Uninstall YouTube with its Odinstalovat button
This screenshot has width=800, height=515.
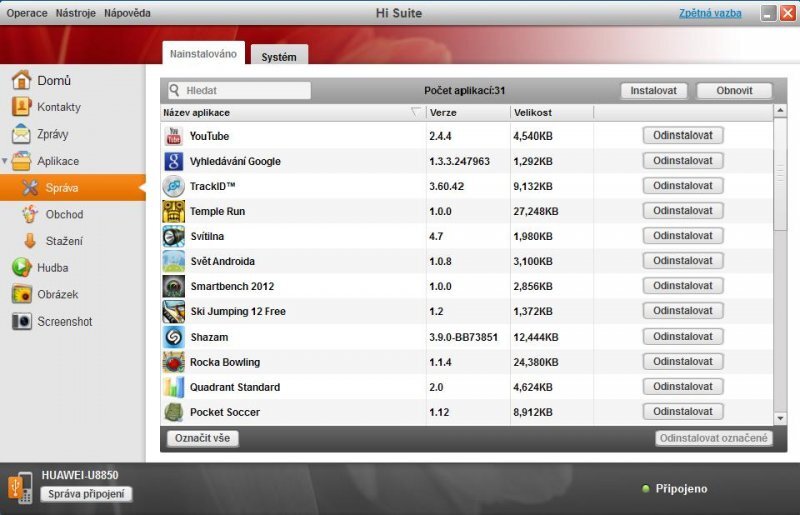click(x=683, y=135)
